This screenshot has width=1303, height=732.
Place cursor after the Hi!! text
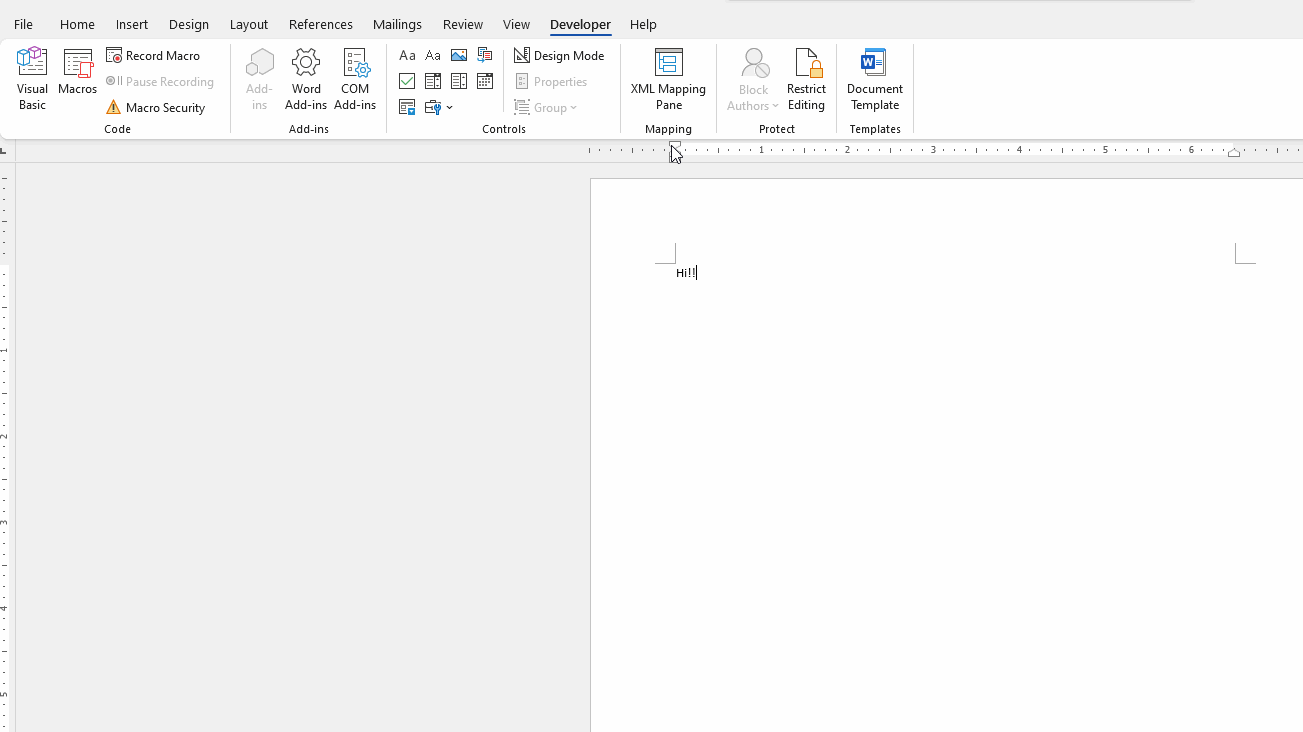tap(696, 272)
